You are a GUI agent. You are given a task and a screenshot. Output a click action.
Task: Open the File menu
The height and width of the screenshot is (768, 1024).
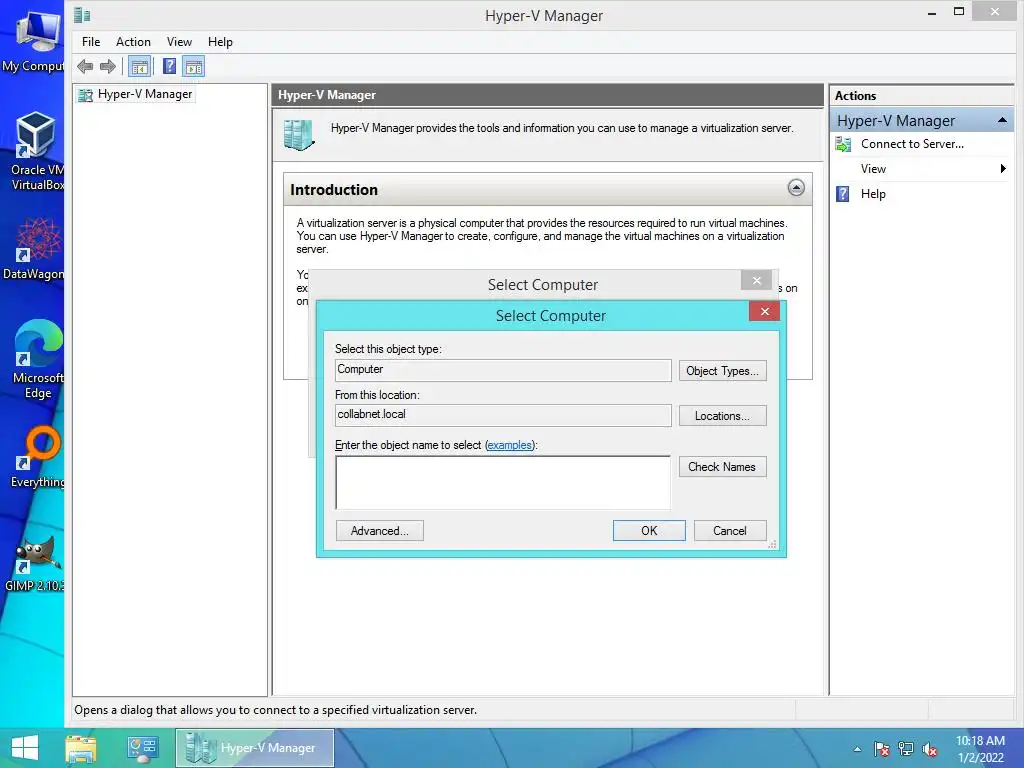(x=91, y=42)
